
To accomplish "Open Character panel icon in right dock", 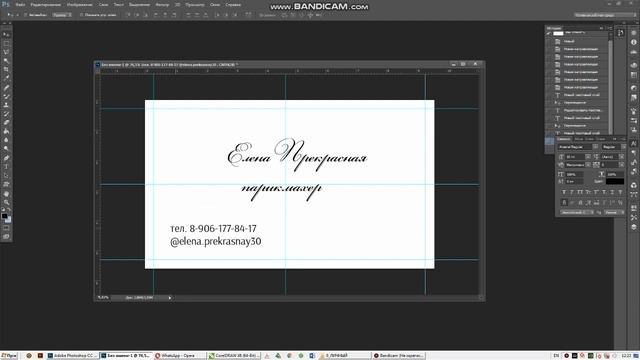I will tap(633, 143).
